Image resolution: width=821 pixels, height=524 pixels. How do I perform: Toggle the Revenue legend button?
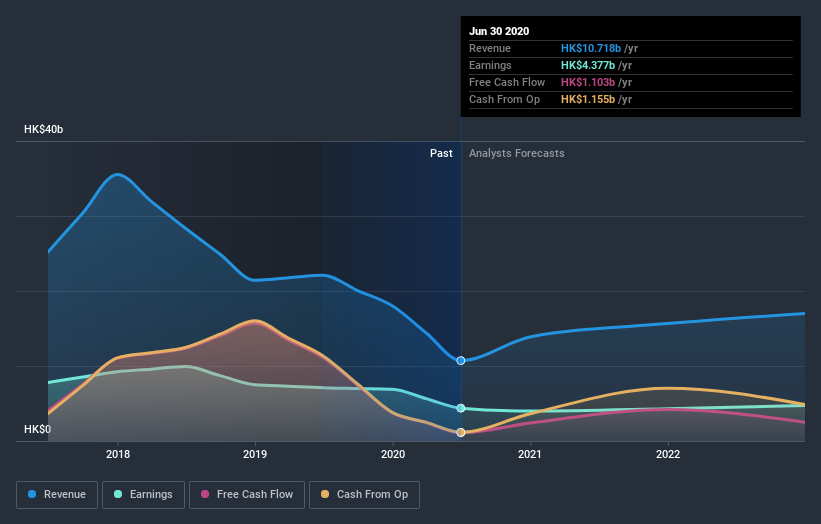(x=57, y=495)
